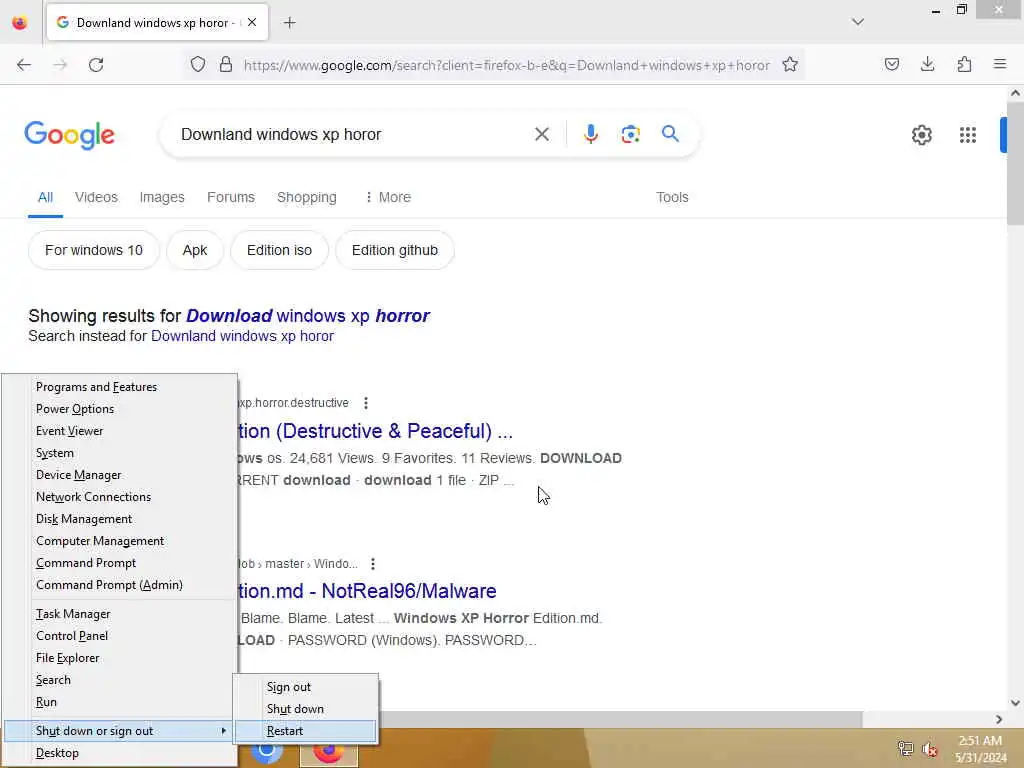Go back with the browser back arrow

(x=24, y=65)
